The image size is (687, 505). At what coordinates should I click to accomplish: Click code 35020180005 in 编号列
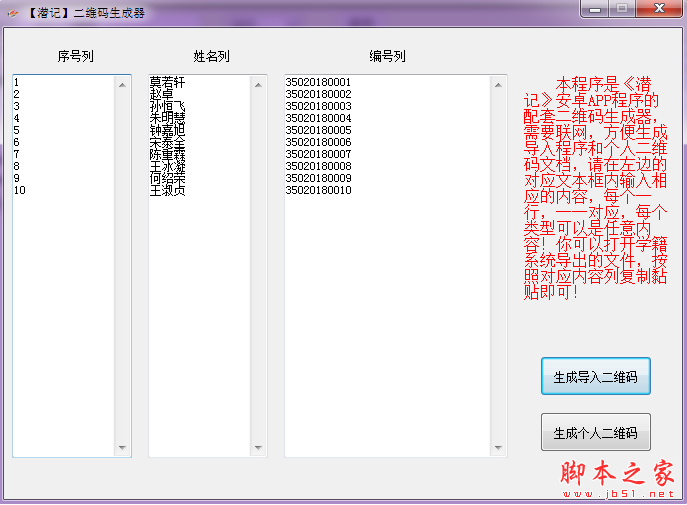[x=319, y=130]
